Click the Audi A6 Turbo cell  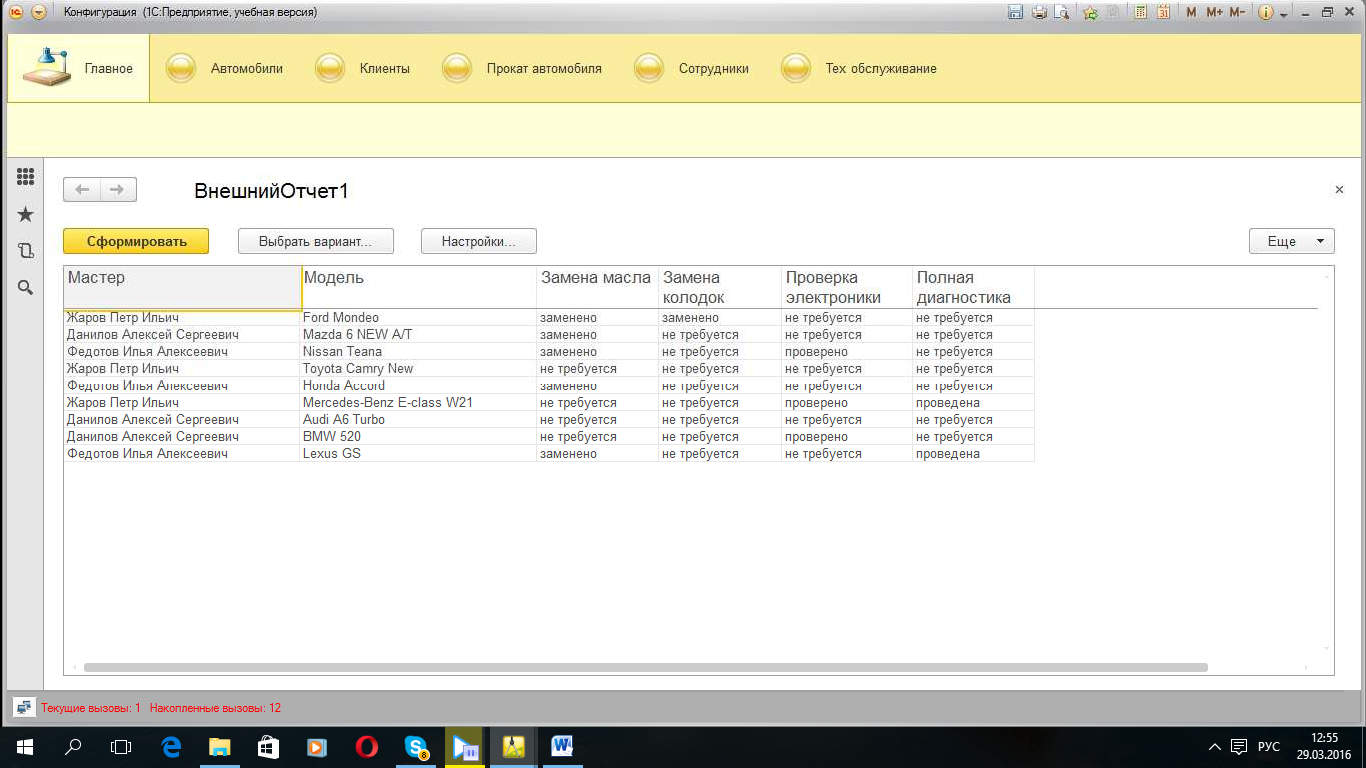[419, 420]
